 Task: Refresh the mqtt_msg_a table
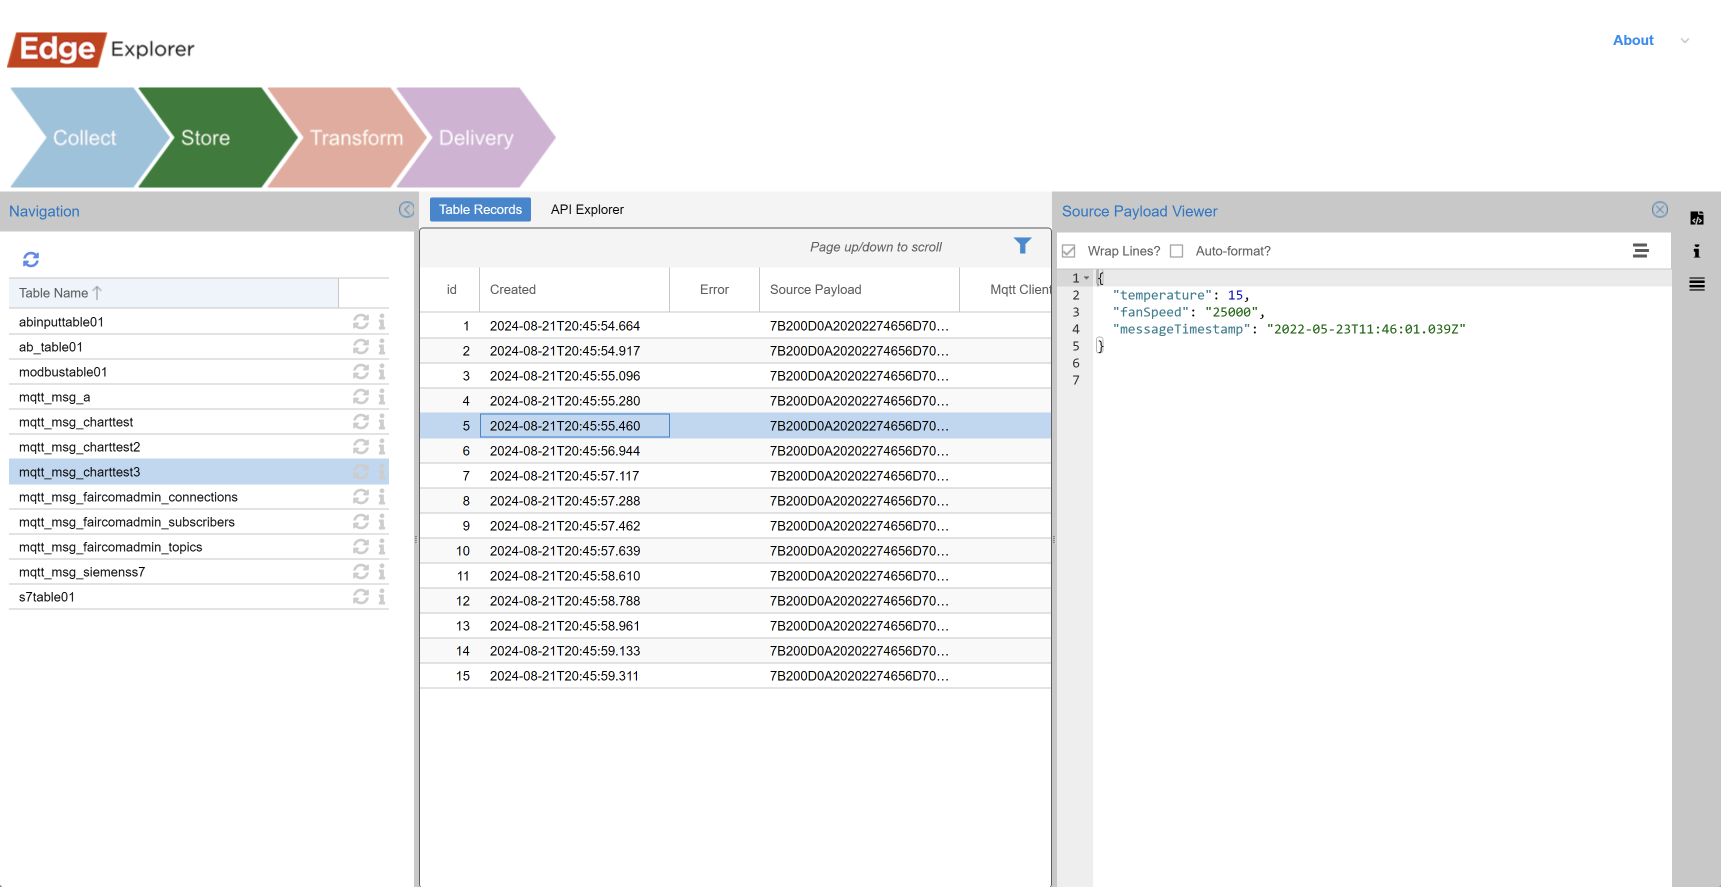(361, 397)
